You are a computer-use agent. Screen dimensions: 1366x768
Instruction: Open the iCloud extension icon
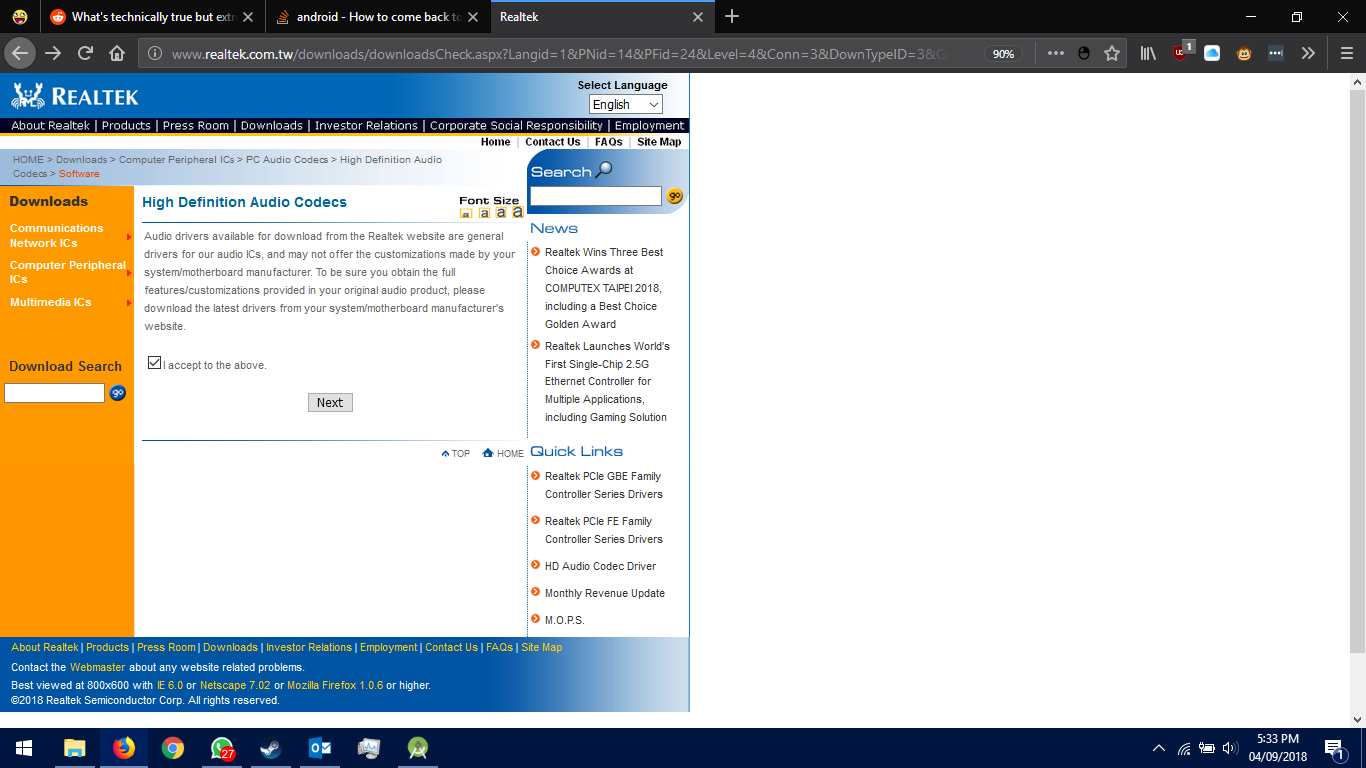pos(1212,54)
